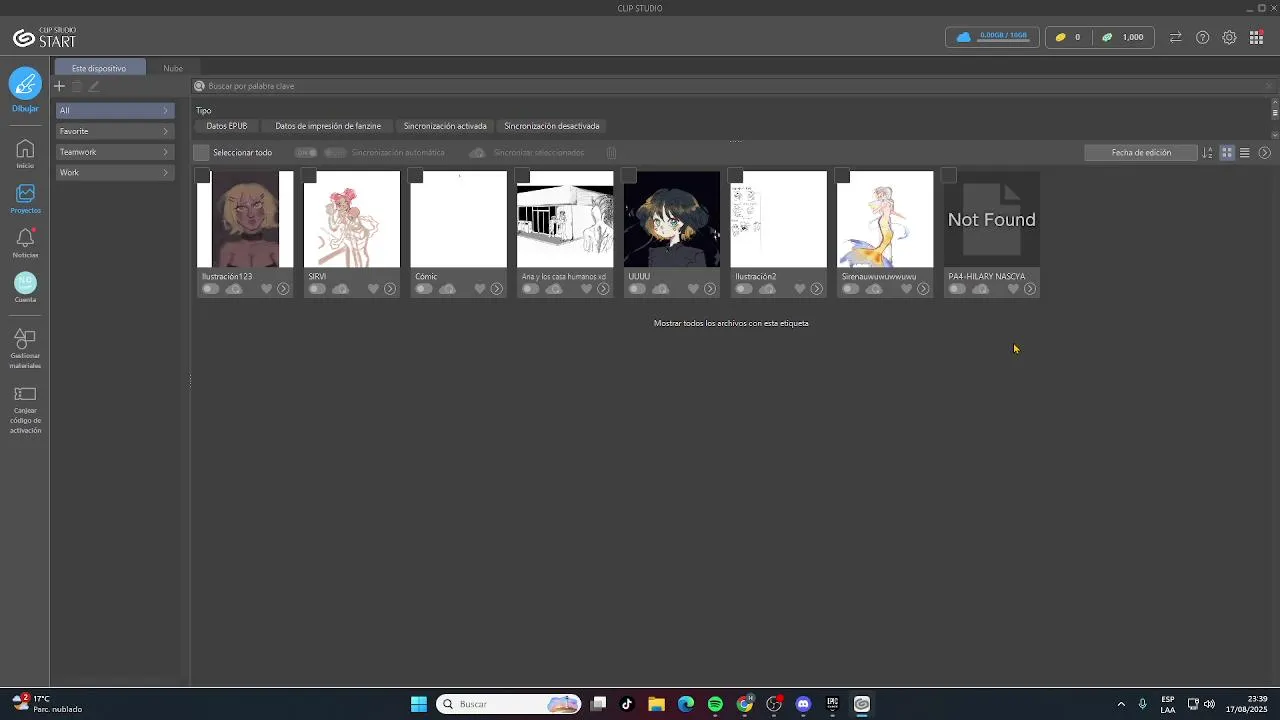Toggle ascending/descending sort order icon
This screenshot has height=720, width=1280.
click(1207, 153)
